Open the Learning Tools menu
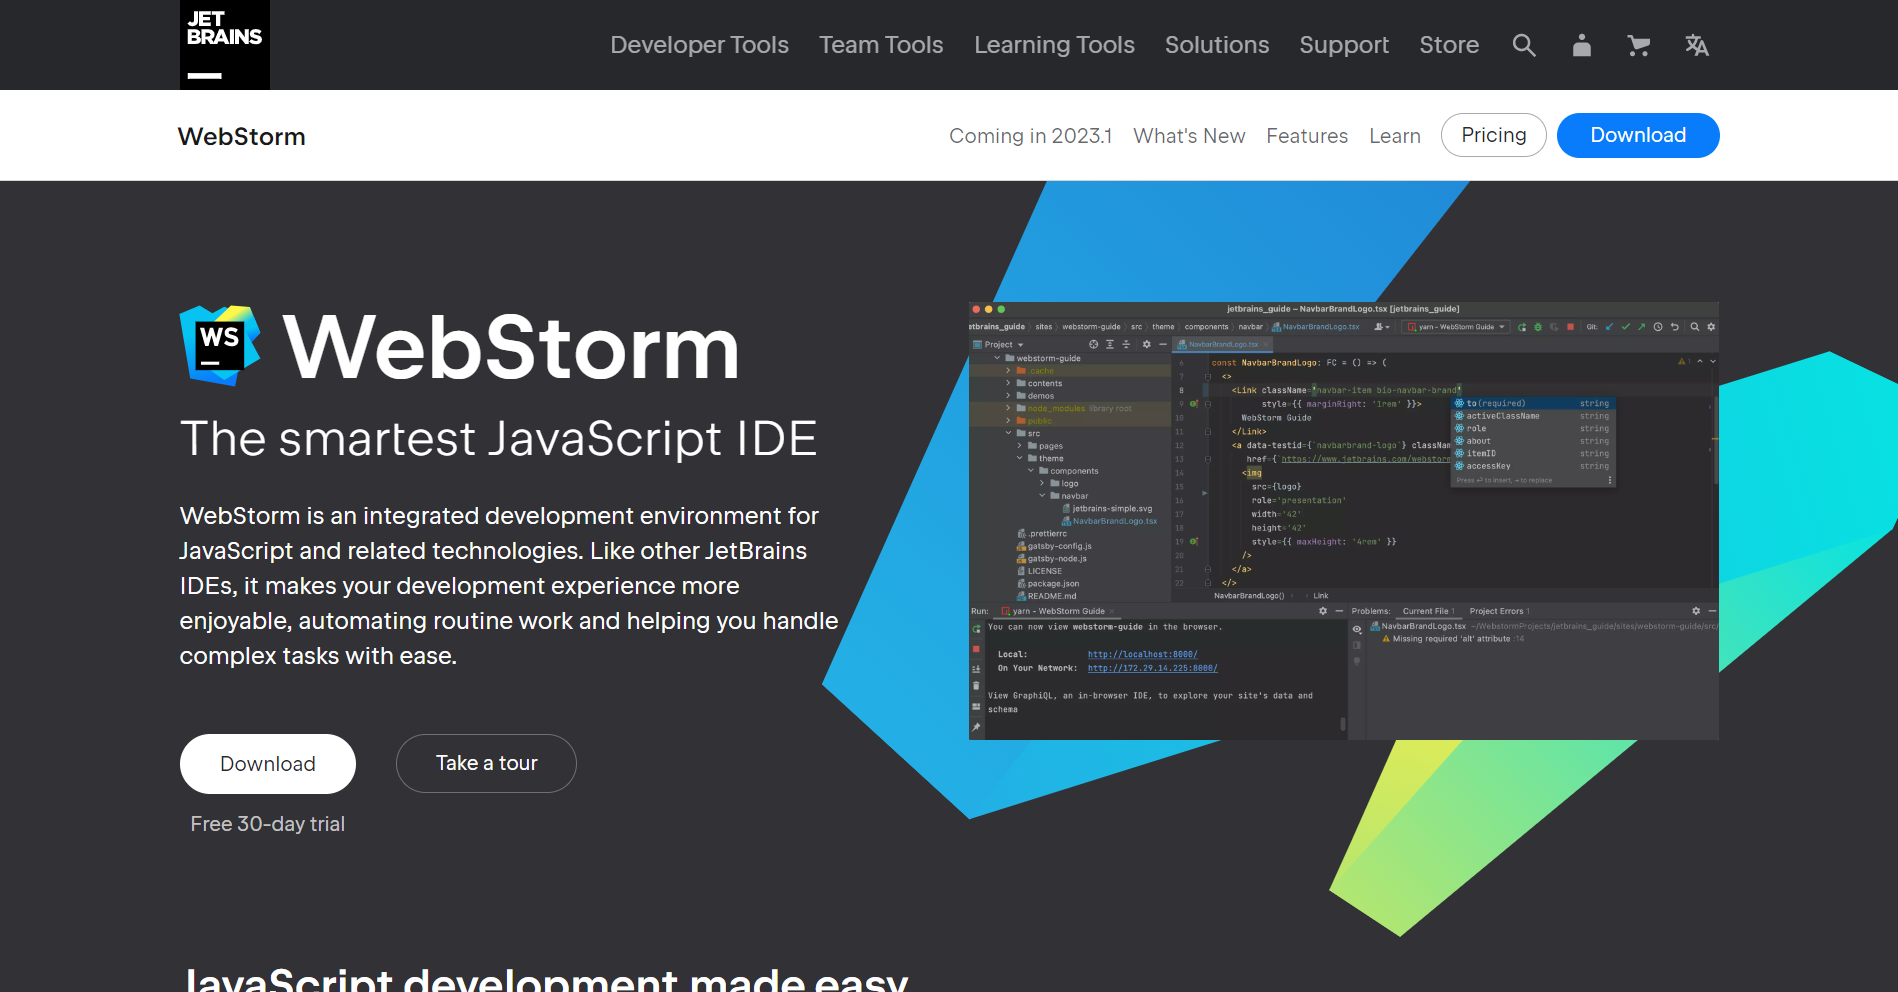This screenshot has width=1898, height=992. click(x=1054, y=45)
